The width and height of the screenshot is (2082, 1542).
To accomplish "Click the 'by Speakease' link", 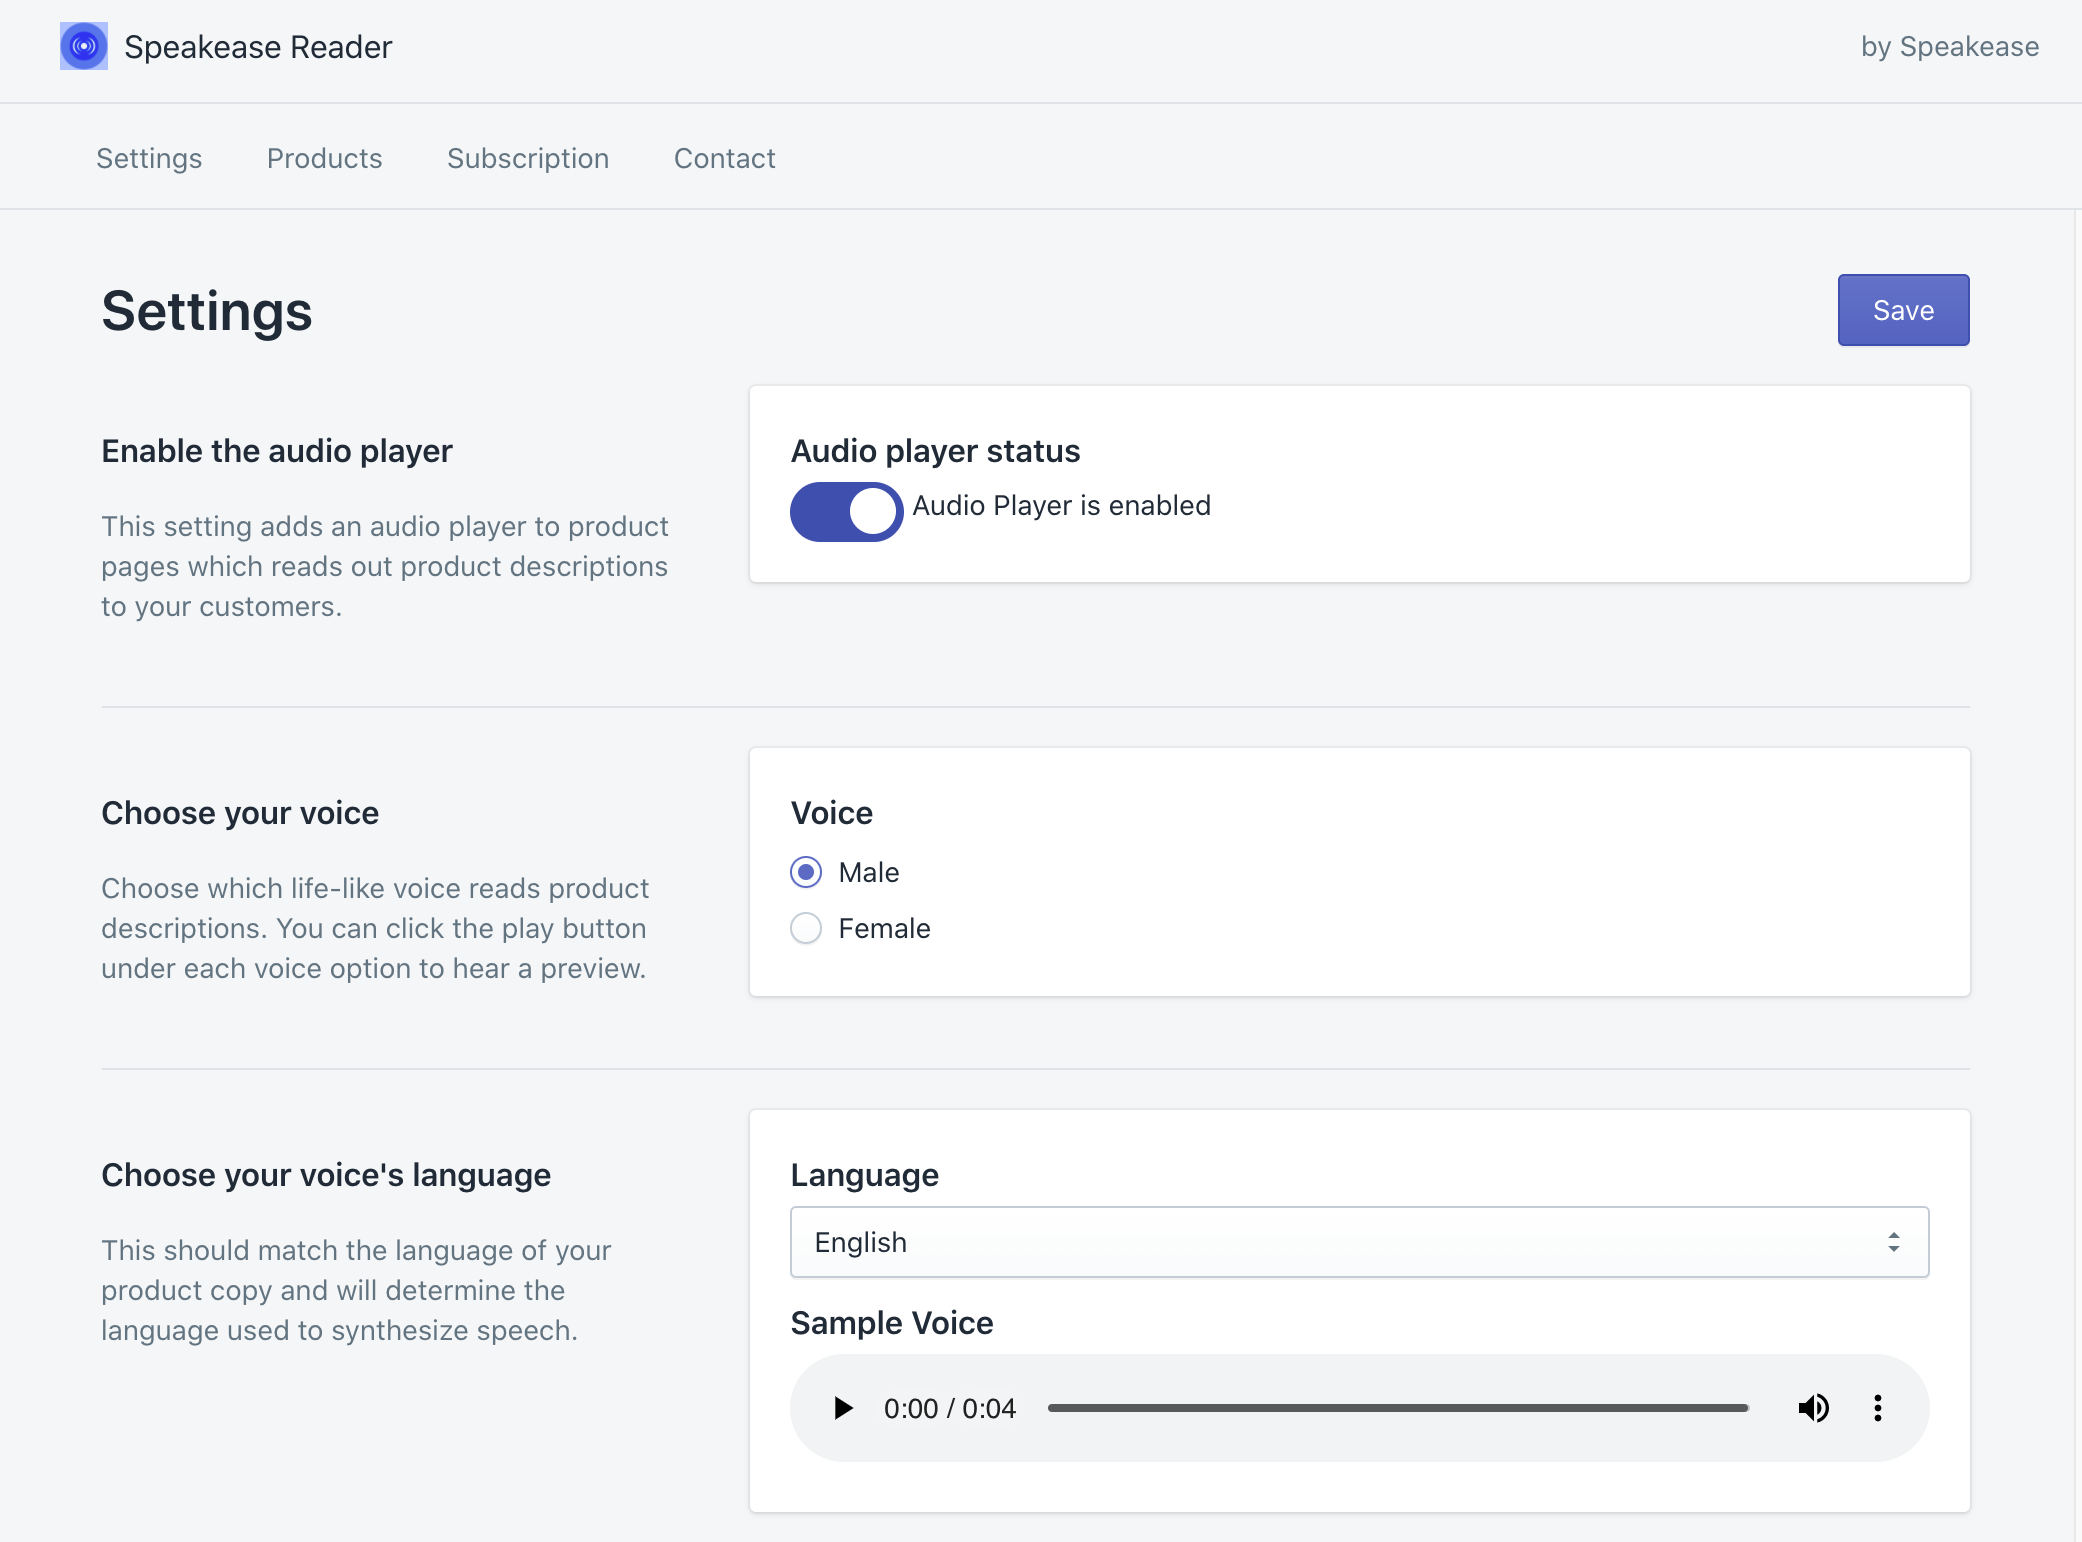I will pos(1949,46).
